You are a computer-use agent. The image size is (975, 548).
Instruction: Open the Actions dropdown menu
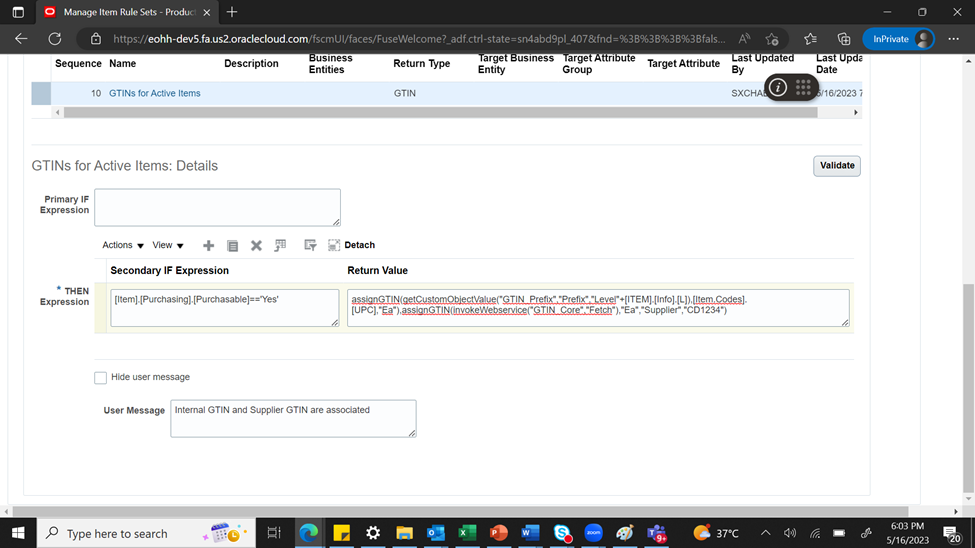point(122,245)
